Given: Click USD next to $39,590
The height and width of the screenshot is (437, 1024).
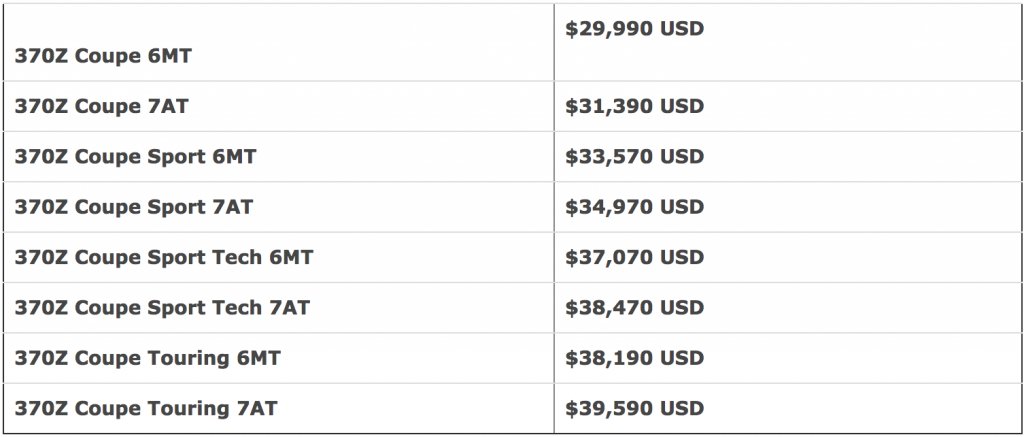Looking at the screenshot, I should (x=682, y=408).
